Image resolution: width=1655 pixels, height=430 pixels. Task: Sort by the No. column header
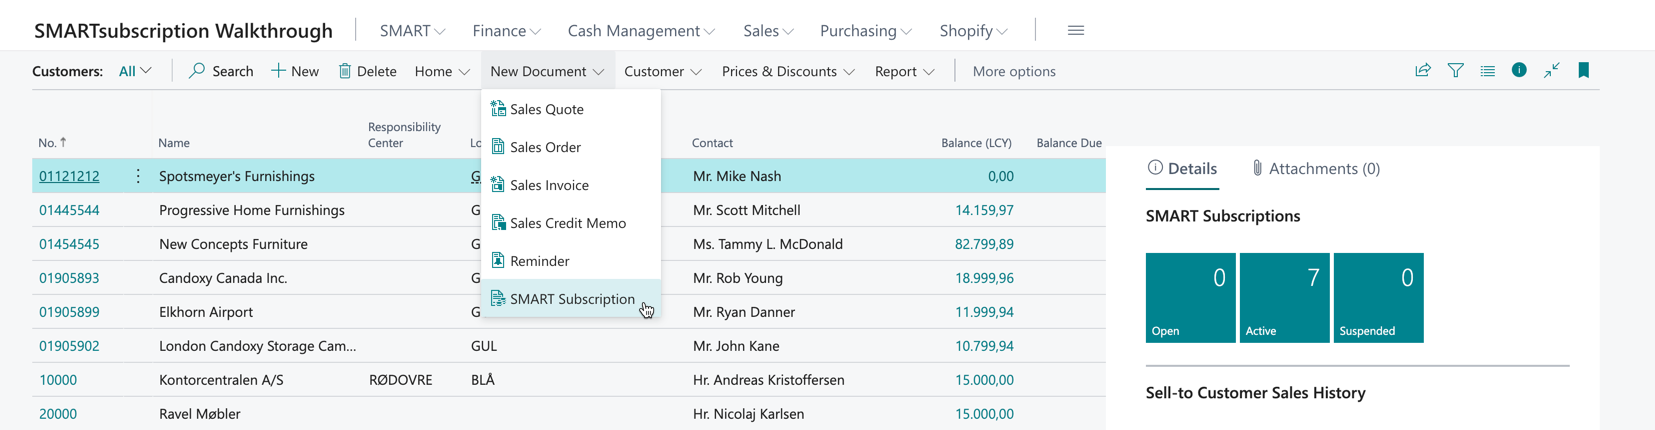pos(52,143)
